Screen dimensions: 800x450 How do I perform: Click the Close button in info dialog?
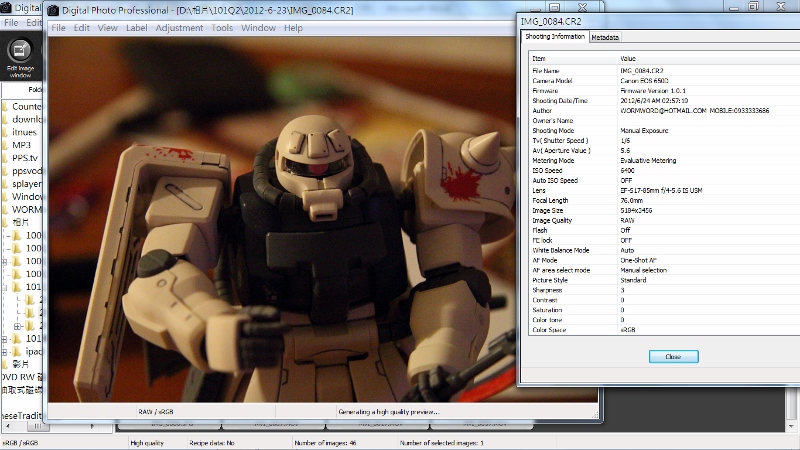pyautogui.click(x=673, y=357)
